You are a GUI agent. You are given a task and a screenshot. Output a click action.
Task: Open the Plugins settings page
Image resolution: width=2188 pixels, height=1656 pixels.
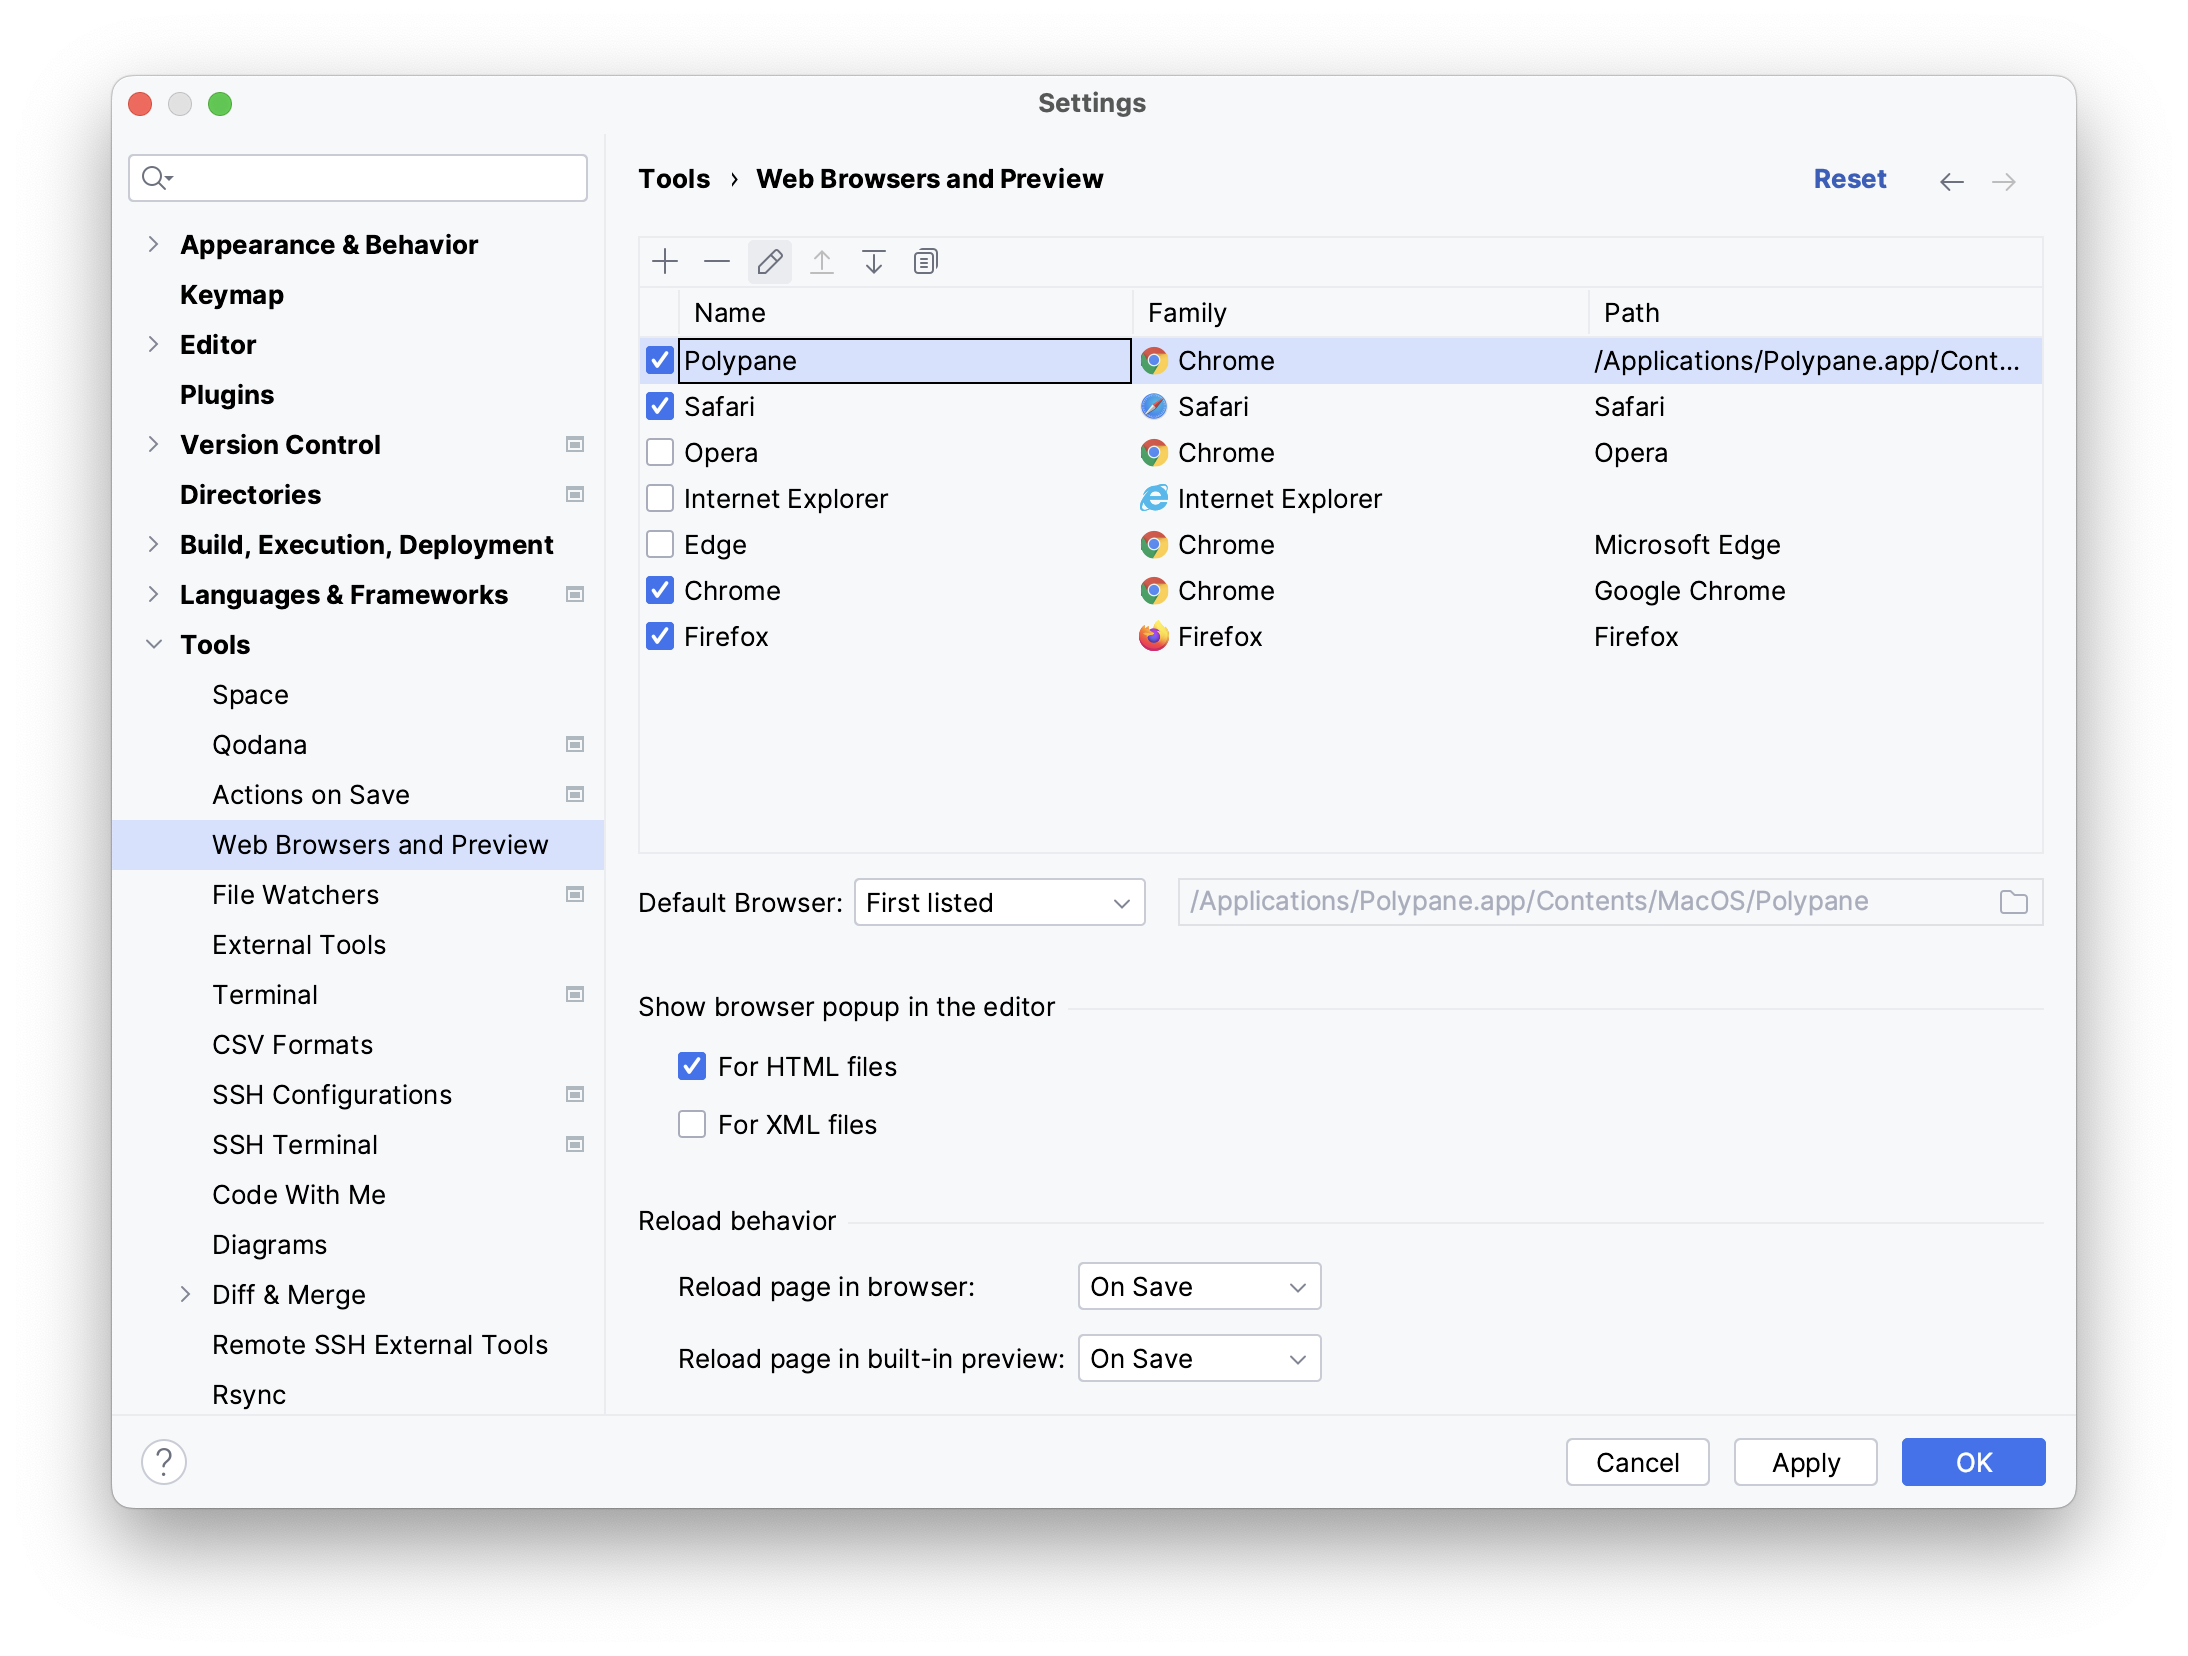pyautogui.click(x=227, y=394)
